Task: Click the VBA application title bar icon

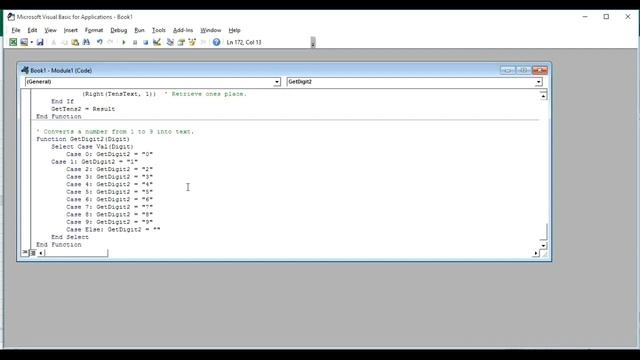Action: click(11, 17)
